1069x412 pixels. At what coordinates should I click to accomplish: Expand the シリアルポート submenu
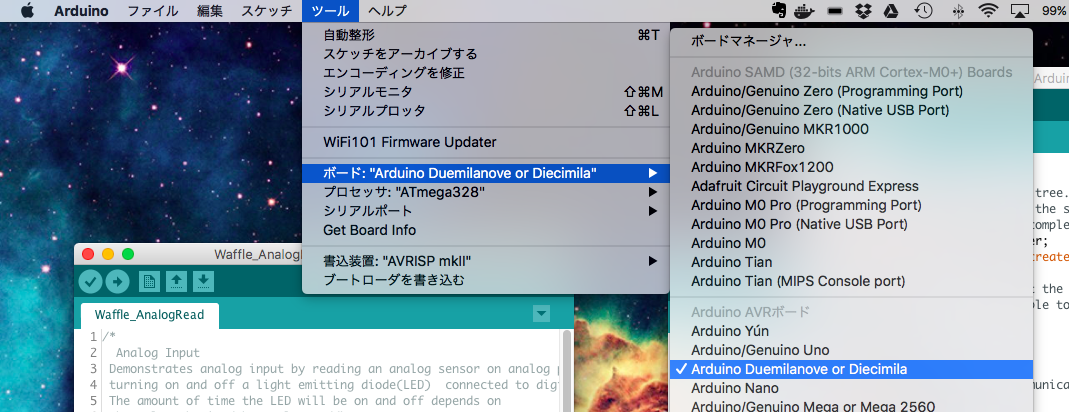[x=486, y=211]
